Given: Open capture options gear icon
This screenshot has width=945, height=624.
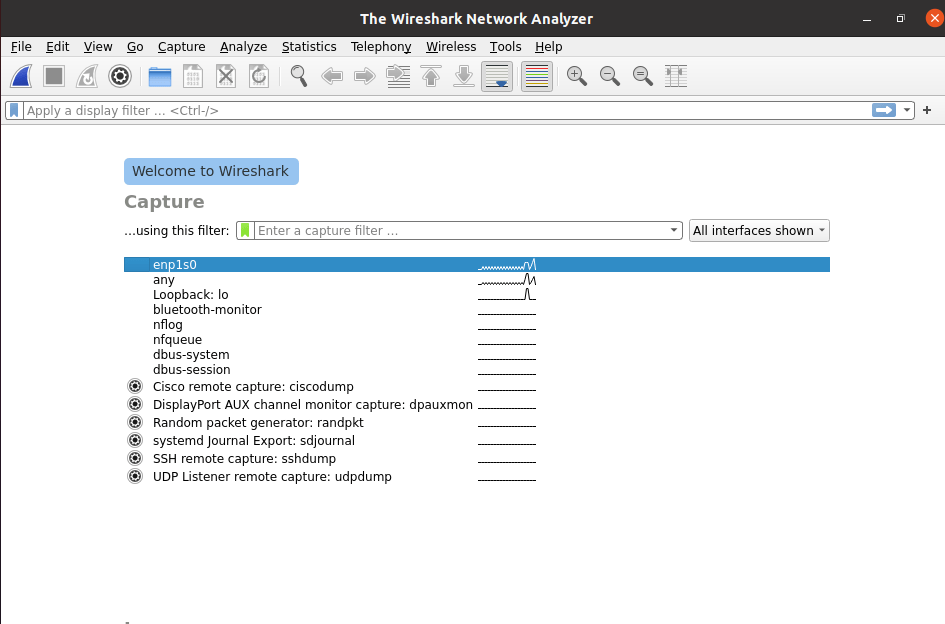Looking at the screenshot, I should tap(120, 77).
